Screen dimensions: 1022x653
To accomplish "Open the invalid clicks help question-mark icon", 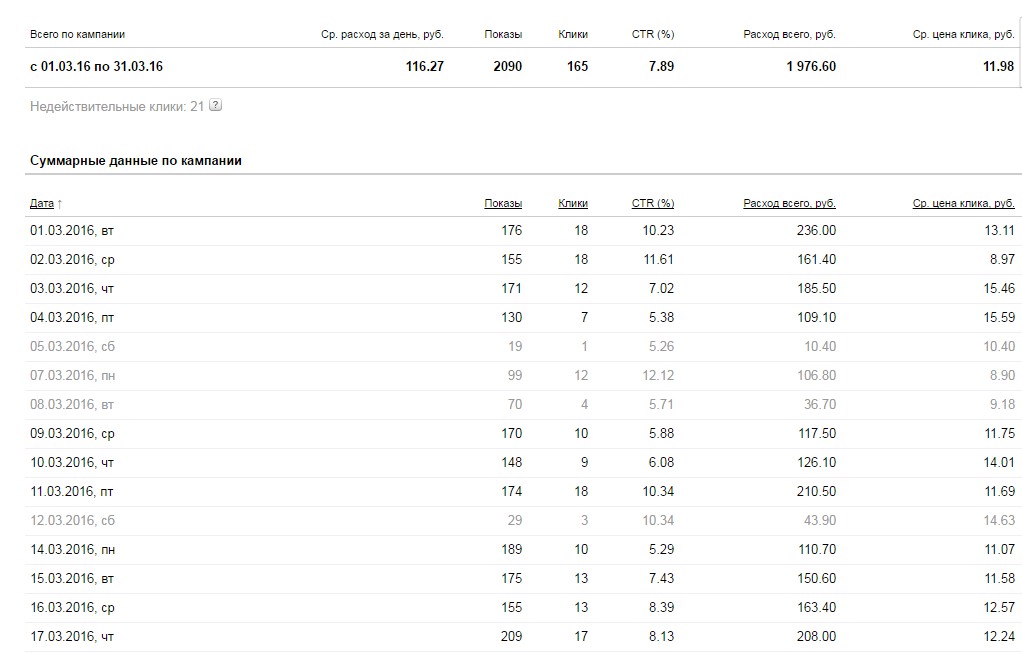I will point(215,105).
